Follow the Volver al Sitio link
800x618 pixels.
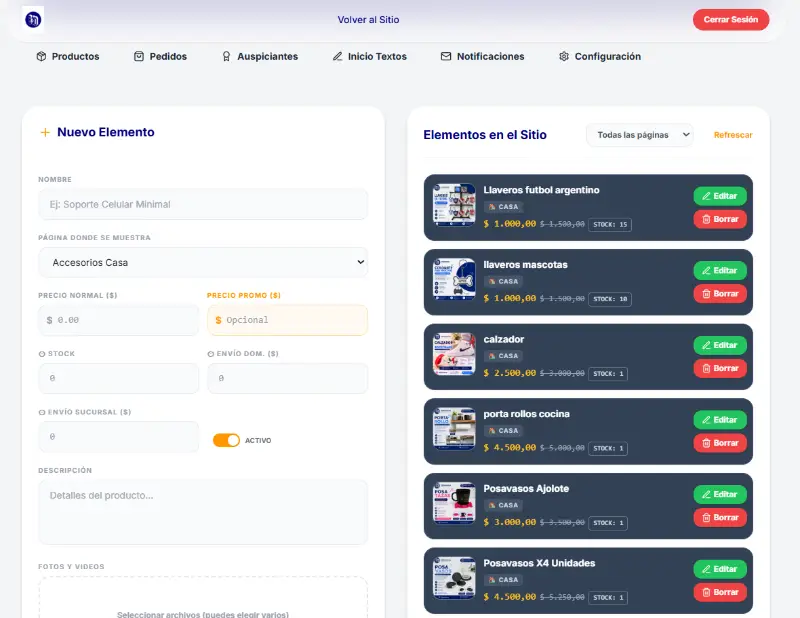click(x=368, y=19)
